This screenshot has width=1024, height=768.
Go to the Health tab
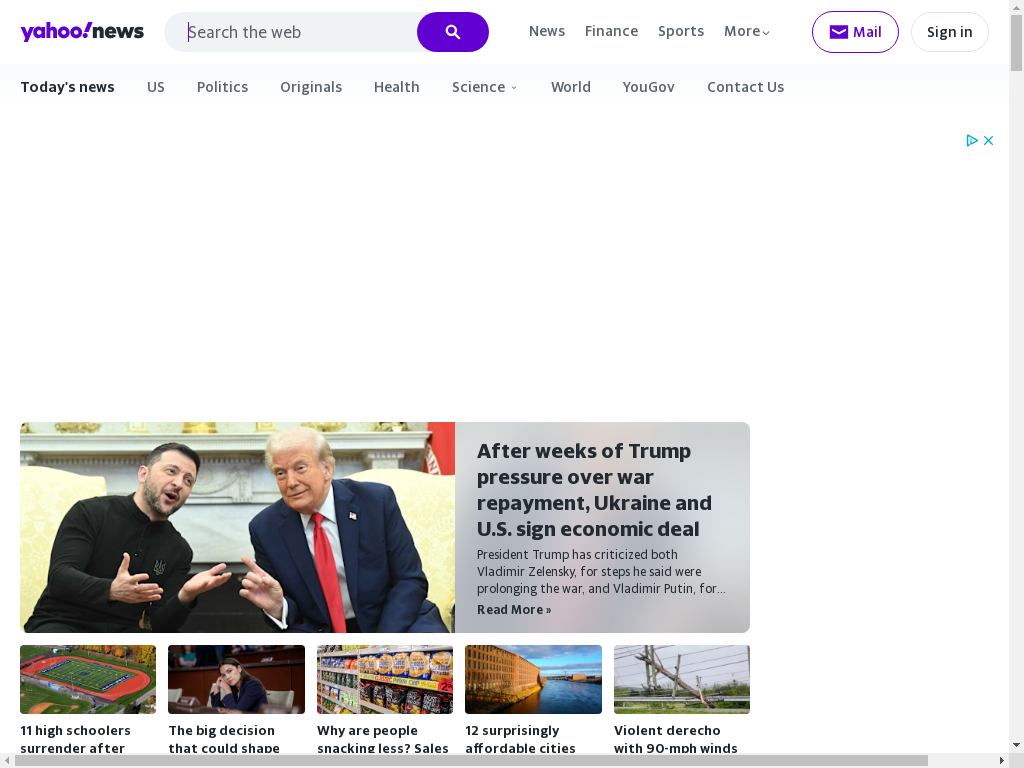[396, 87]
